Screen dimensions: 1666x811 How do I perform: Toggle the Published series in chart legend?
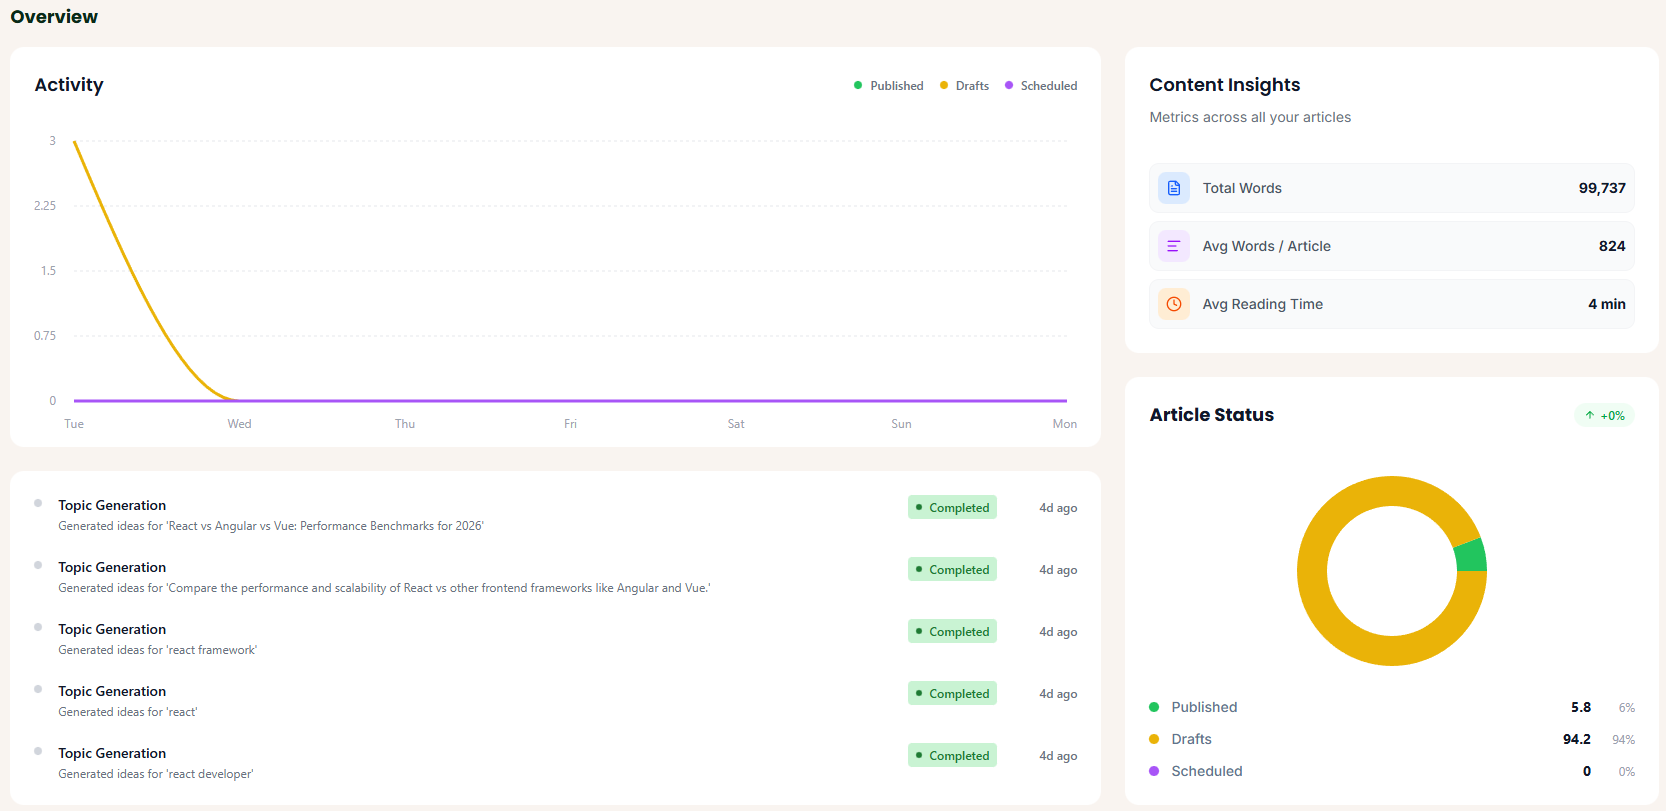[x=888, y=86]
